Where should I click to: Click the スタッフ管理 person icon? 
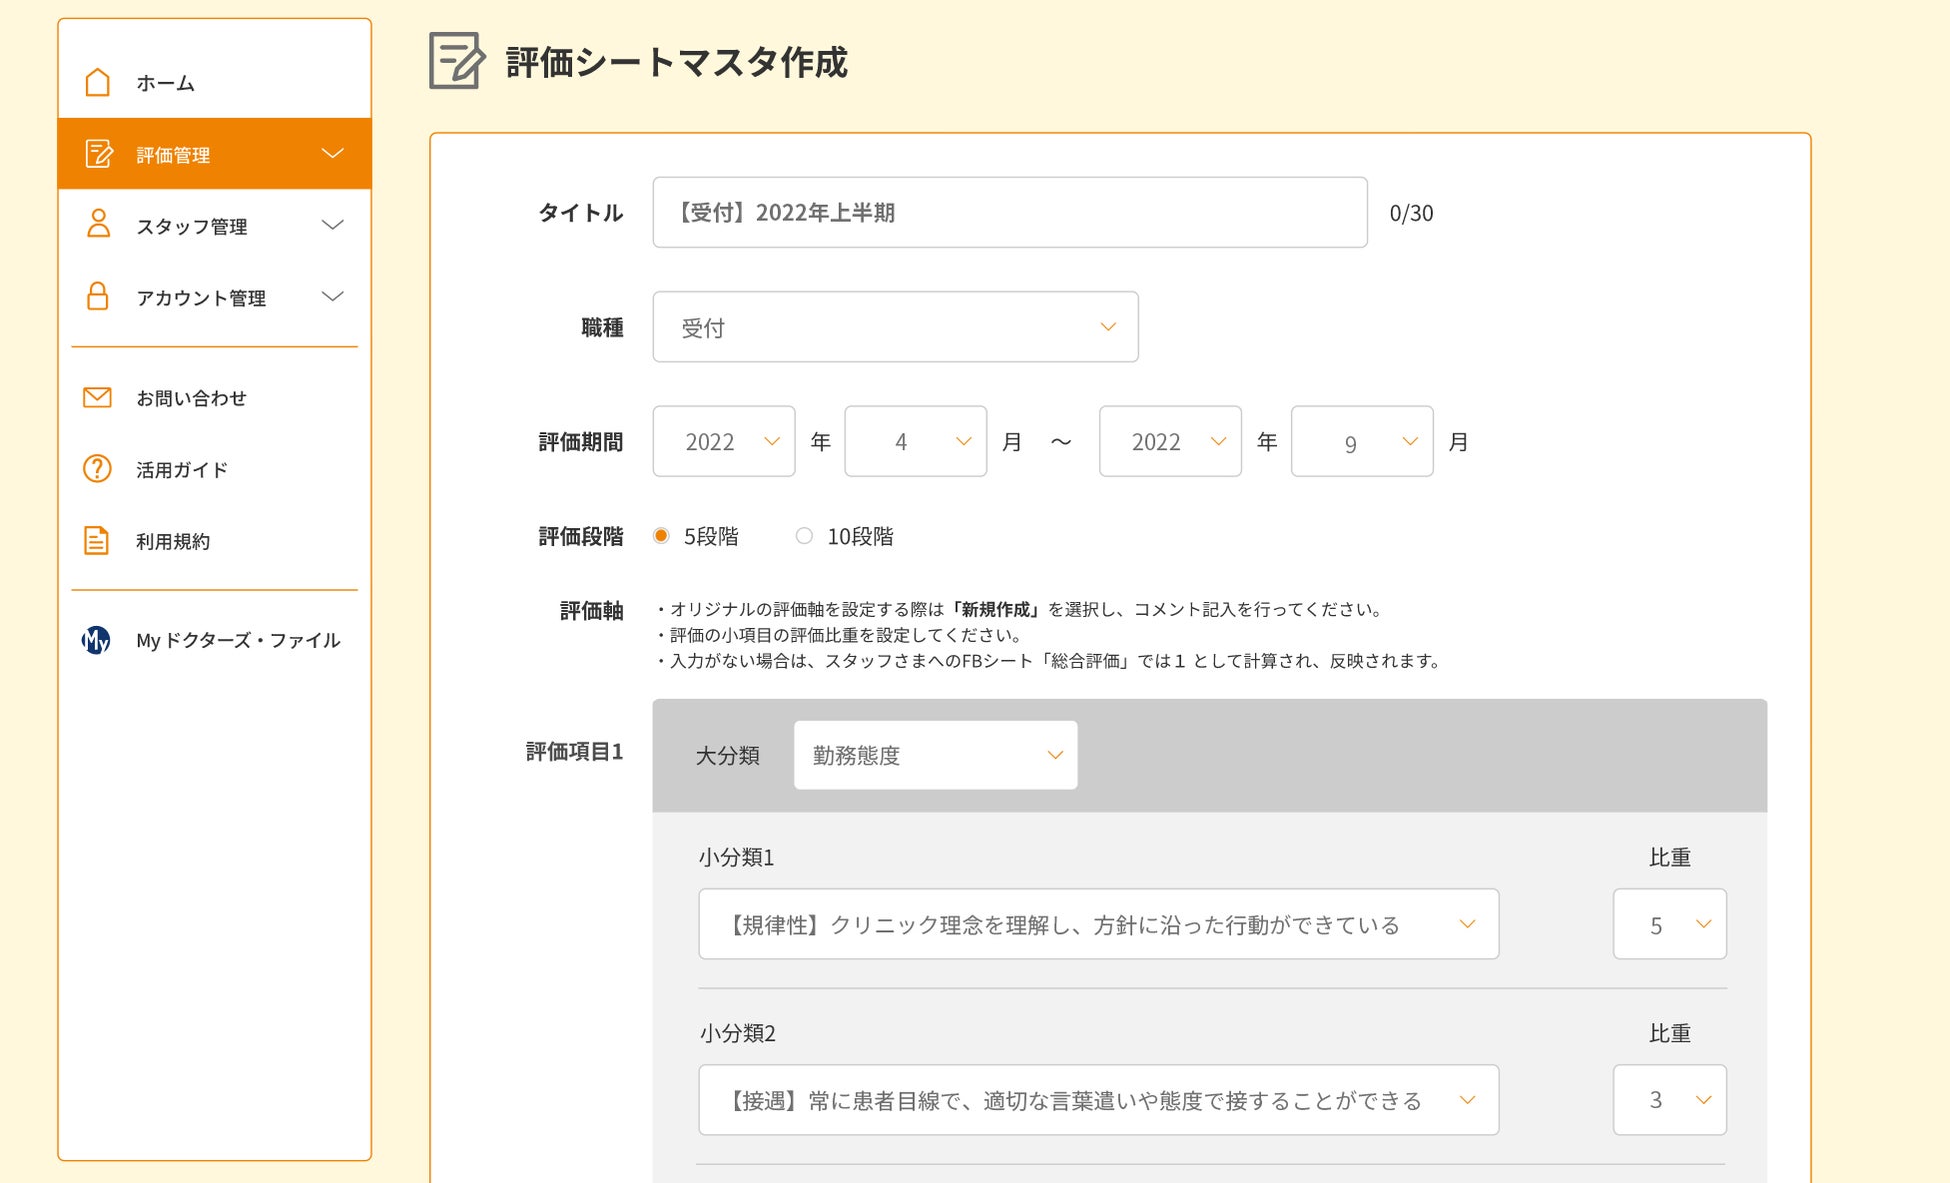98,224
